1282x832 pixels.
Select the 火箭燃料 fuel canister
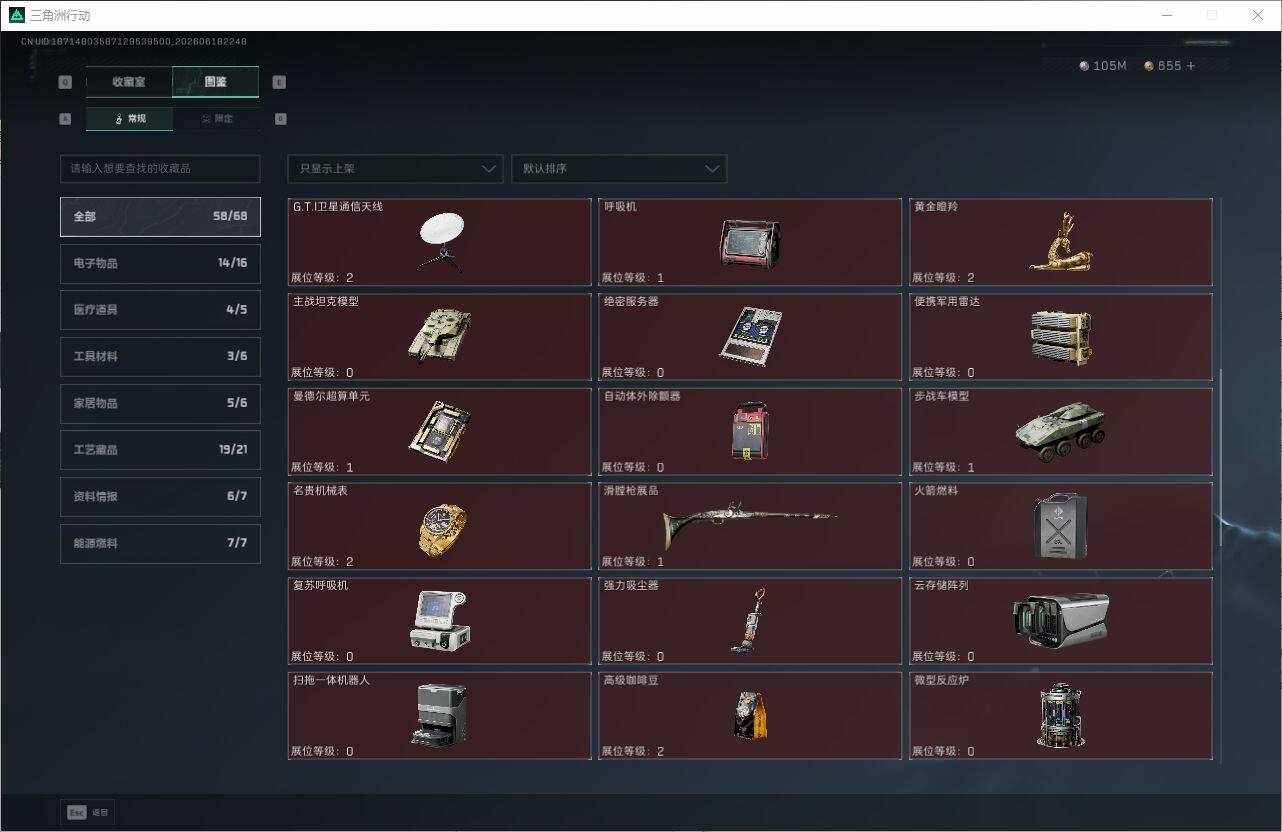pyautogui.click(x=1061, y=527)
